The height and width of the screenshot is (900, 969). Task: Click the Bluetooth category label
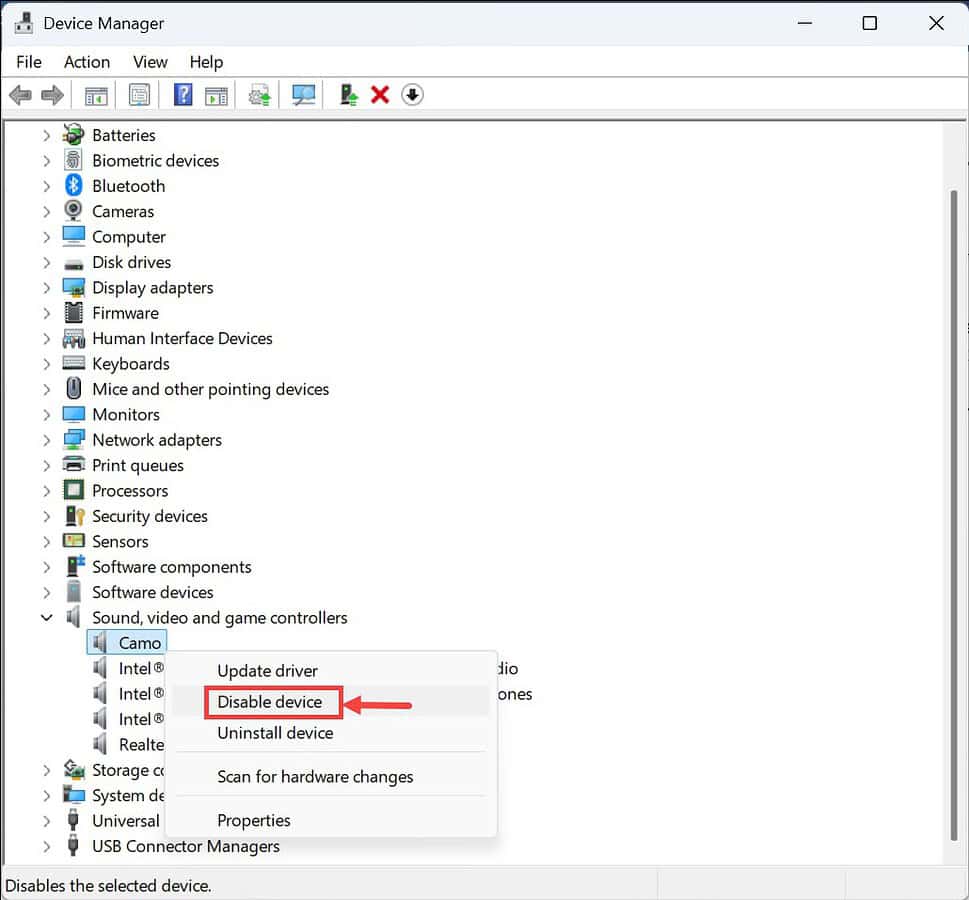(x=128, y=186)
